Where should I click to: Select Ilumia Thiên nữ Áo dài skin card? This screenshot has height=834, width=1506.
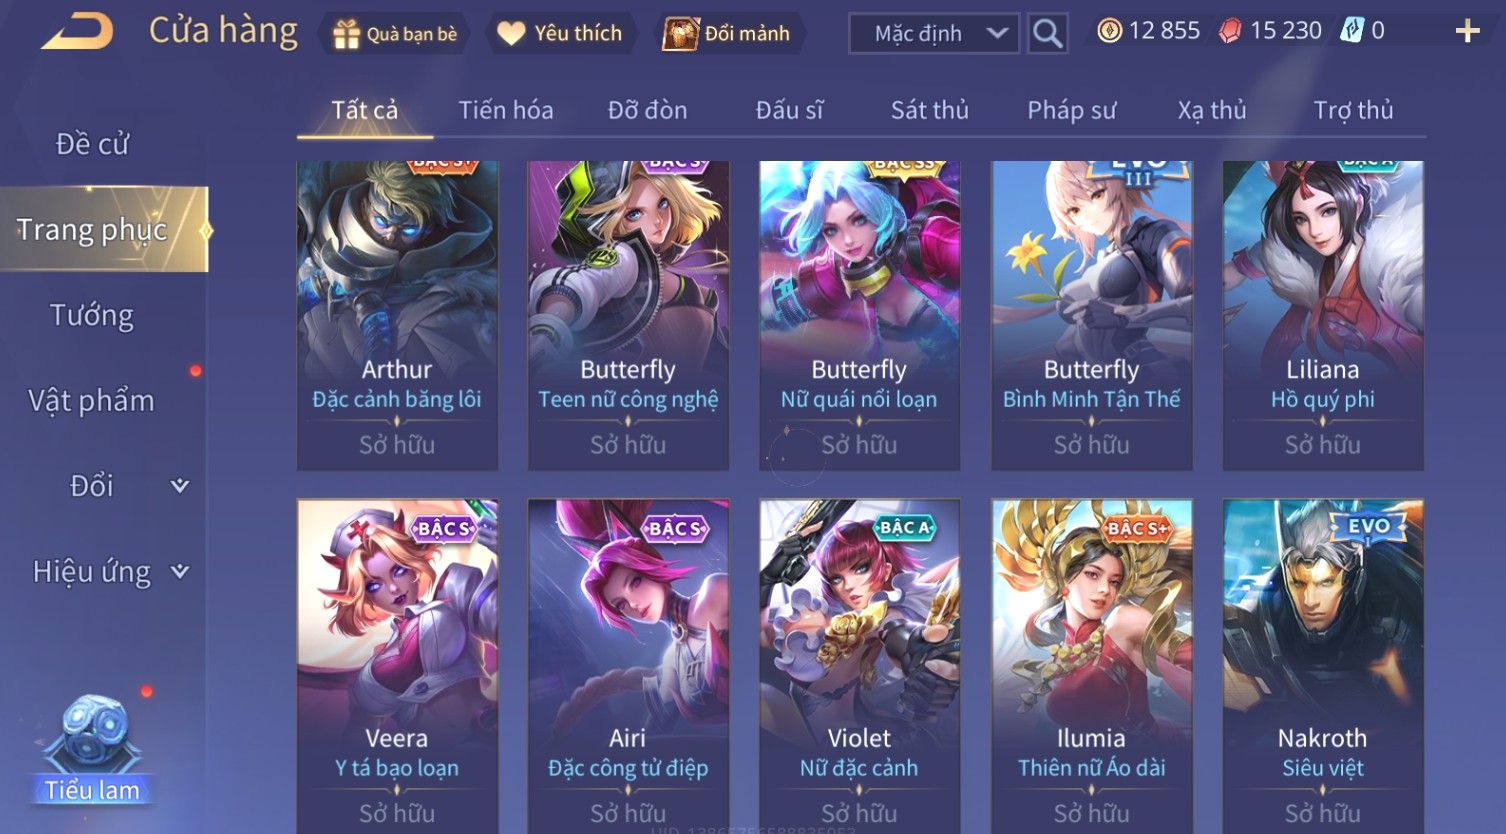coord(1091,665)
